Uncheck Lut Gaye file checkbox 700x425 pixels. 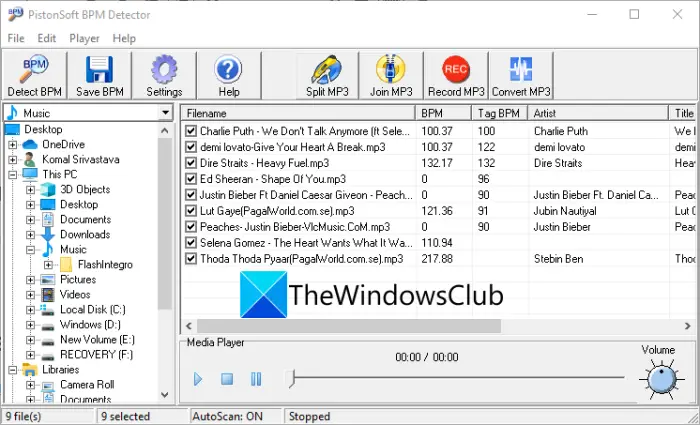191,211
